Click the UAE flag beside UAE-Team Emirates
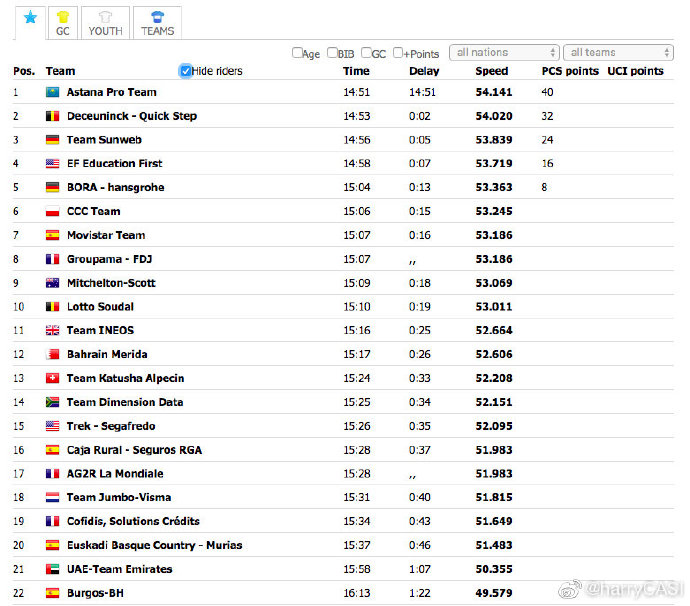This screenshot has width=690, height=606. tap(52, 569)
